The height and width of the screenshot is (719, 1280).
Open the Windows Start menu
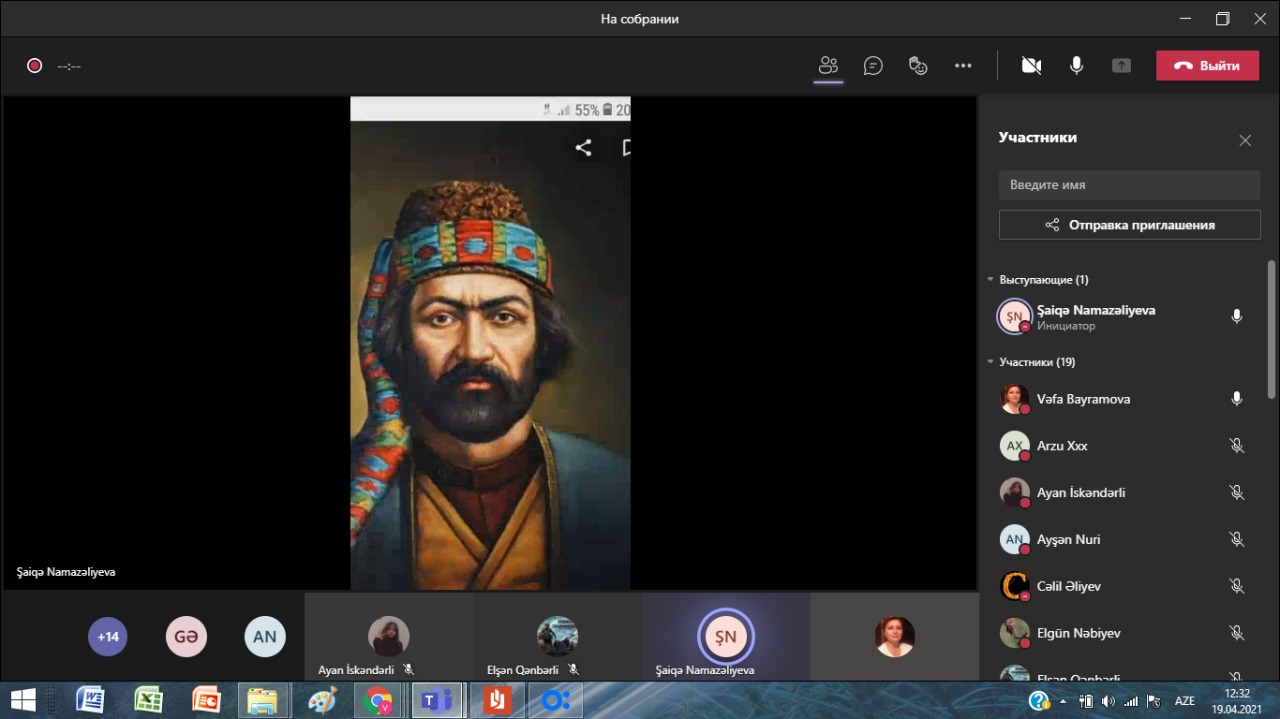pyautogui.click(x=24, y=700)
